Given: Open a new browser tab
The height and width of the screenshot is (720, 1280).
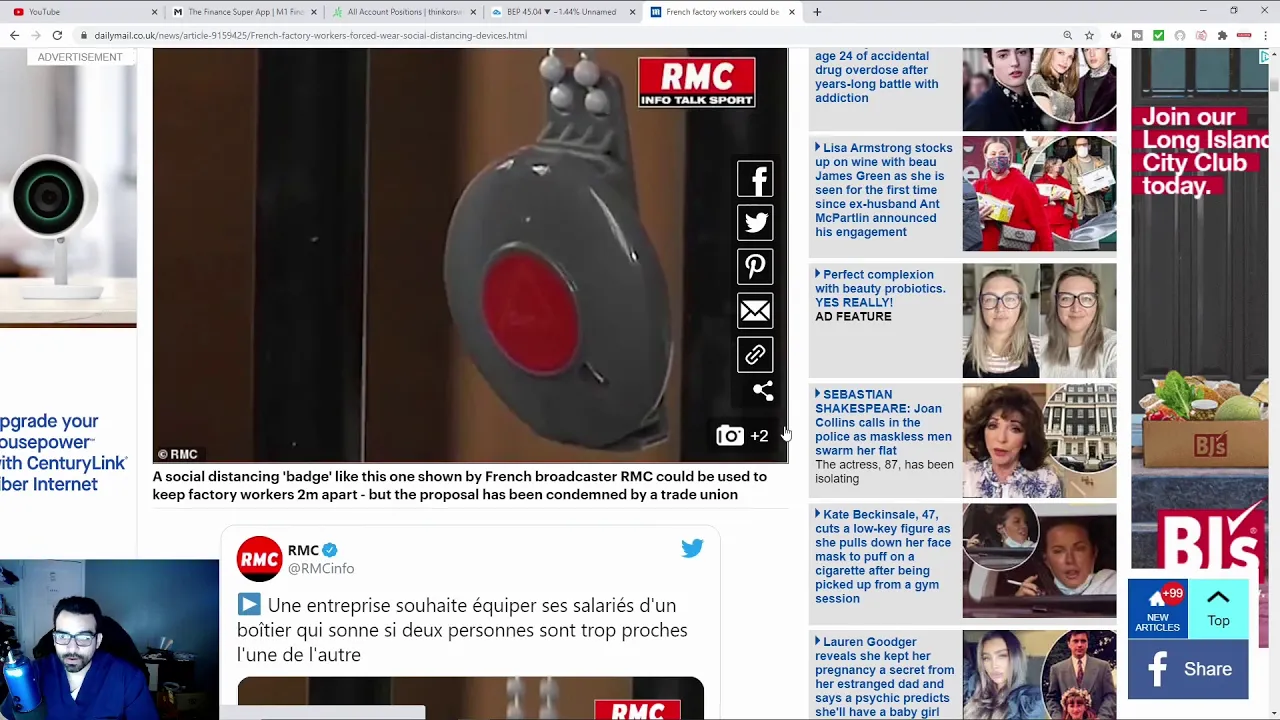Looking at the screenshot, I should 817,12.
